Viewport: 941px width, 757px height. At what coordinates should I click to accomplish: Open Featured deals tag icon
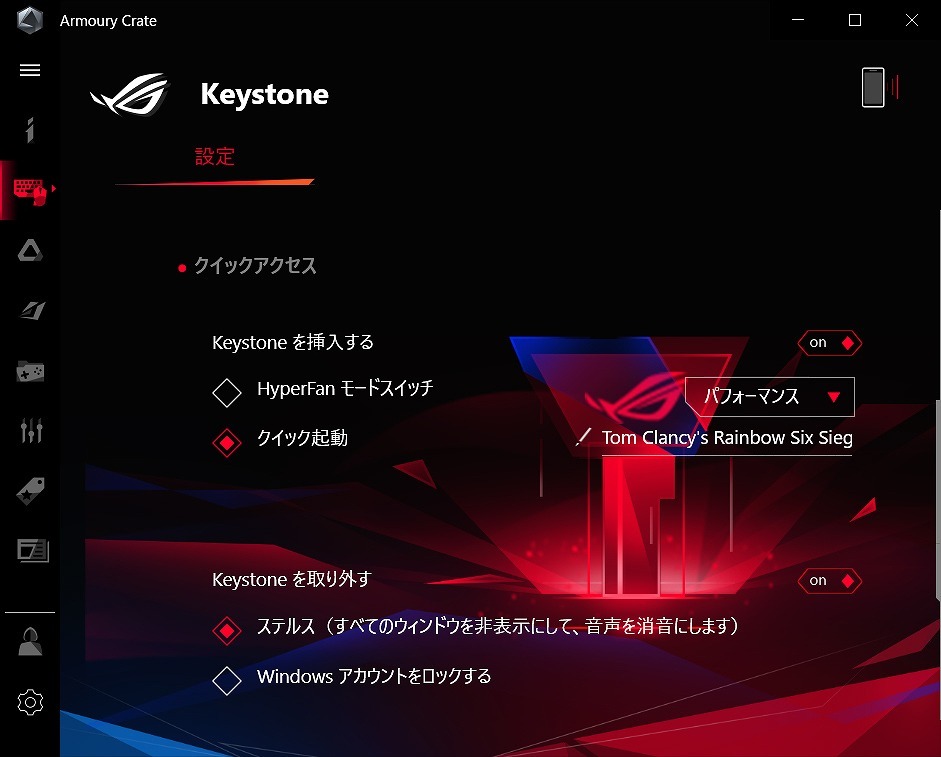(30, 491)
